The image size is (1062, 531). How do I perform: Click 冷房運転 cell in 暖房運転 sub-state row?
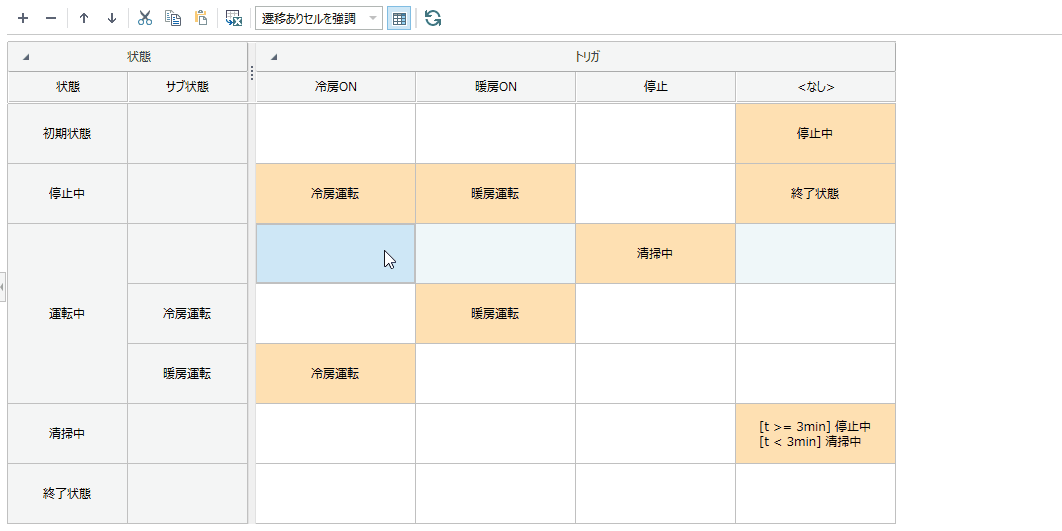336,373
